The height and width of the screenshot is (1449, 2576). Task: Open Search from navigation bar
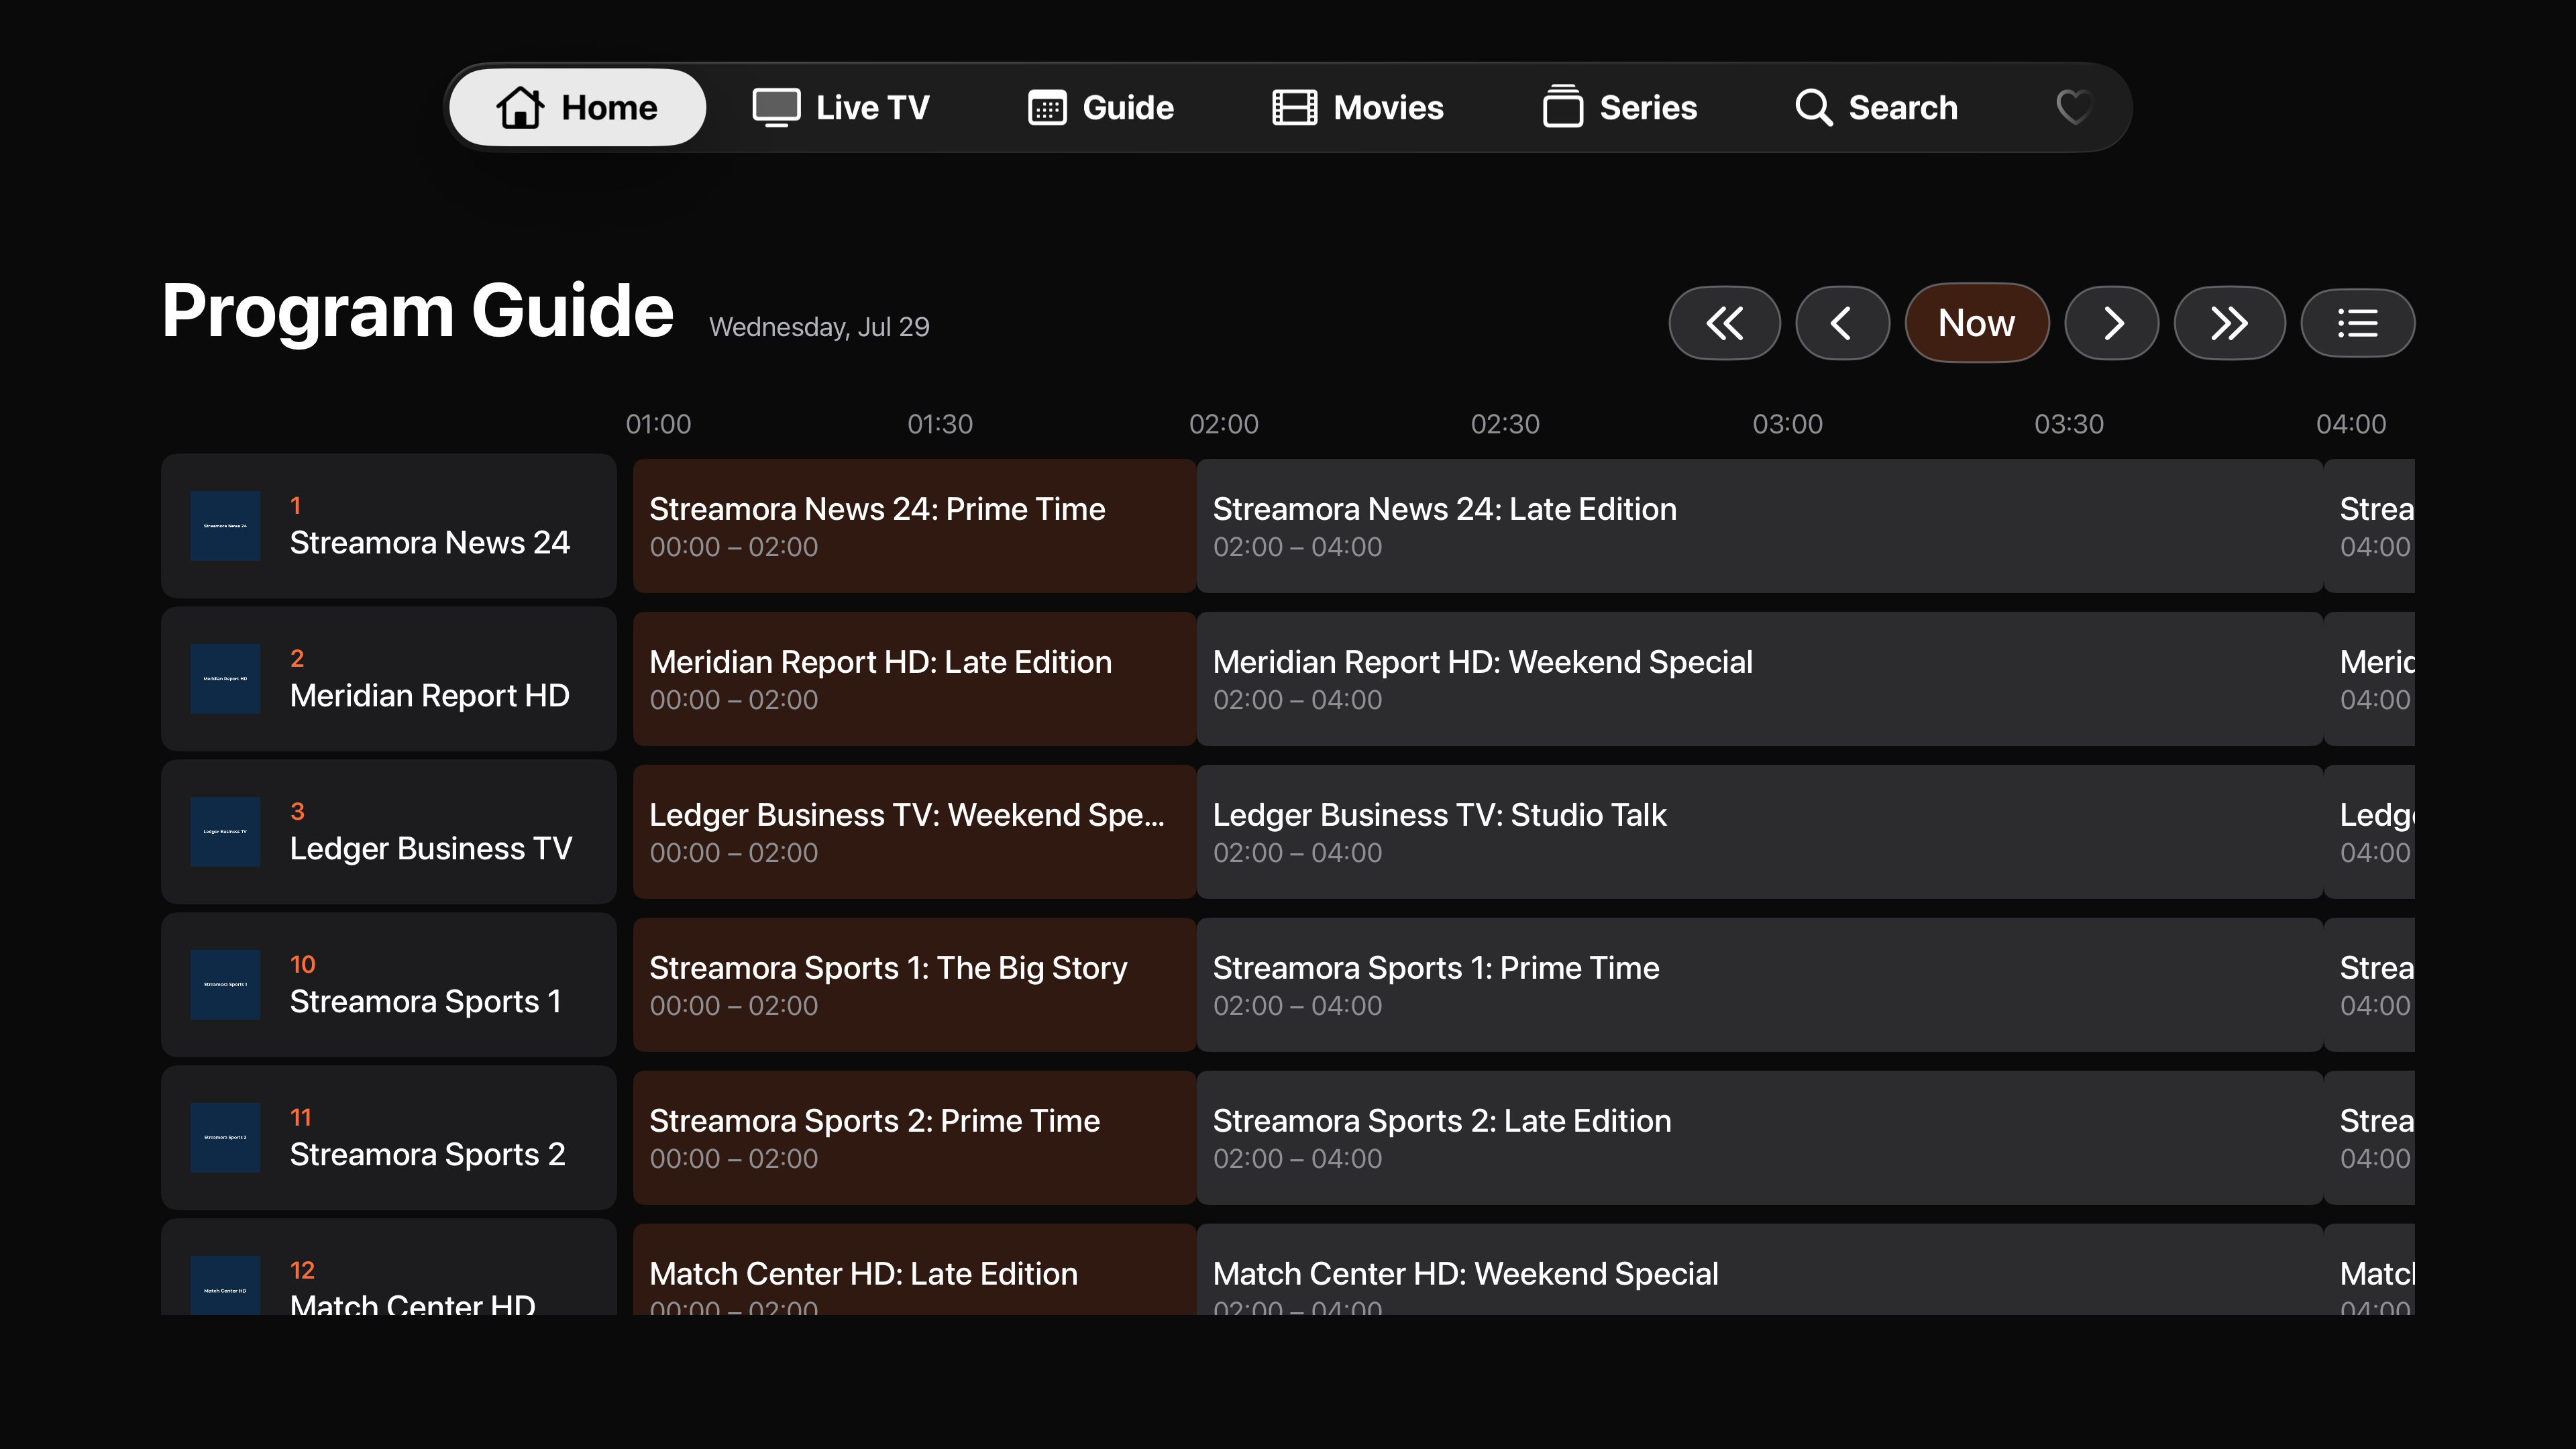[1876, 107]
